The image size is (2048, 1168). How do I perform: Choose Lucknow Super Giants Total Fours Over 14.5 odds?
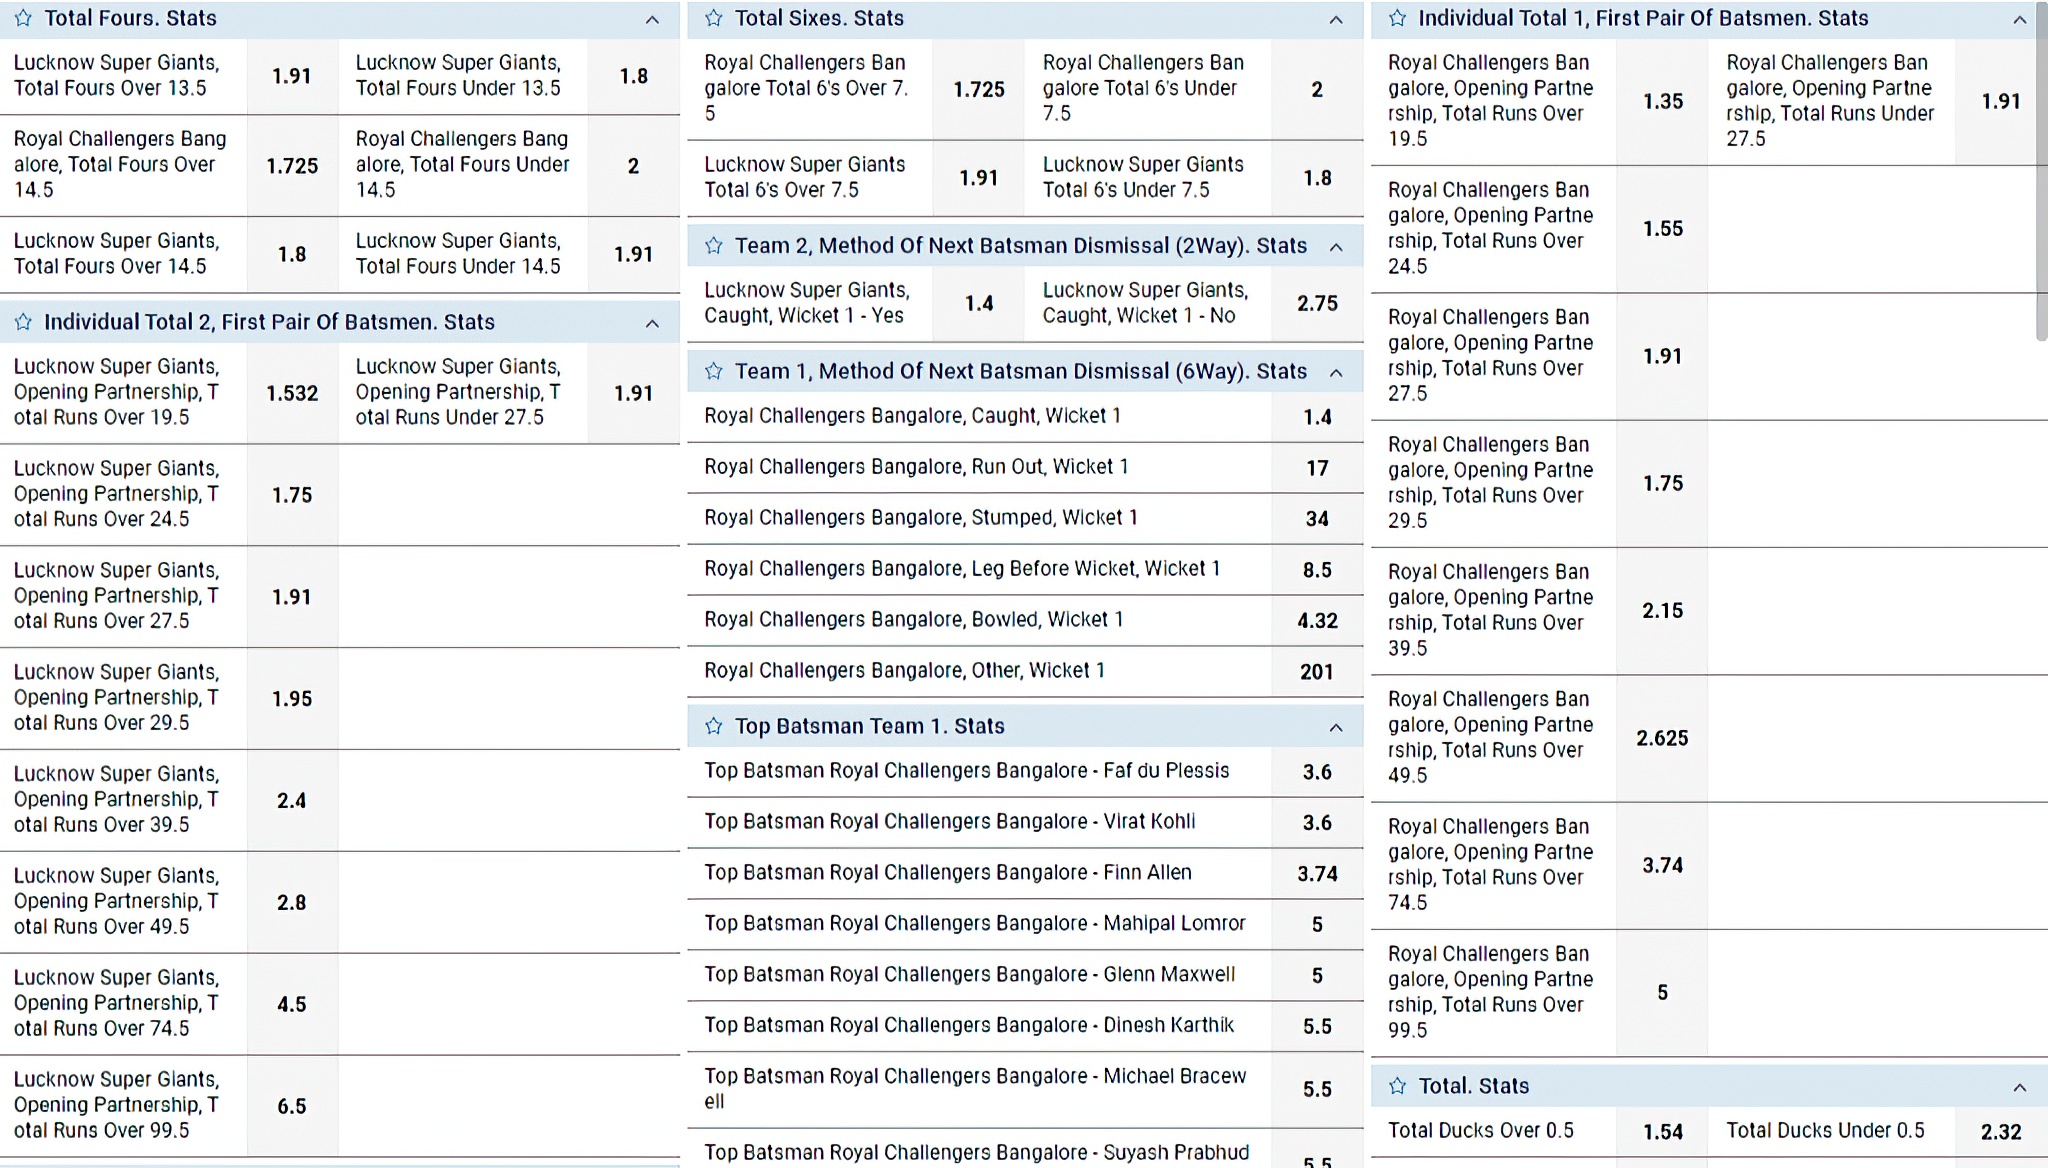tap(292, 254)
